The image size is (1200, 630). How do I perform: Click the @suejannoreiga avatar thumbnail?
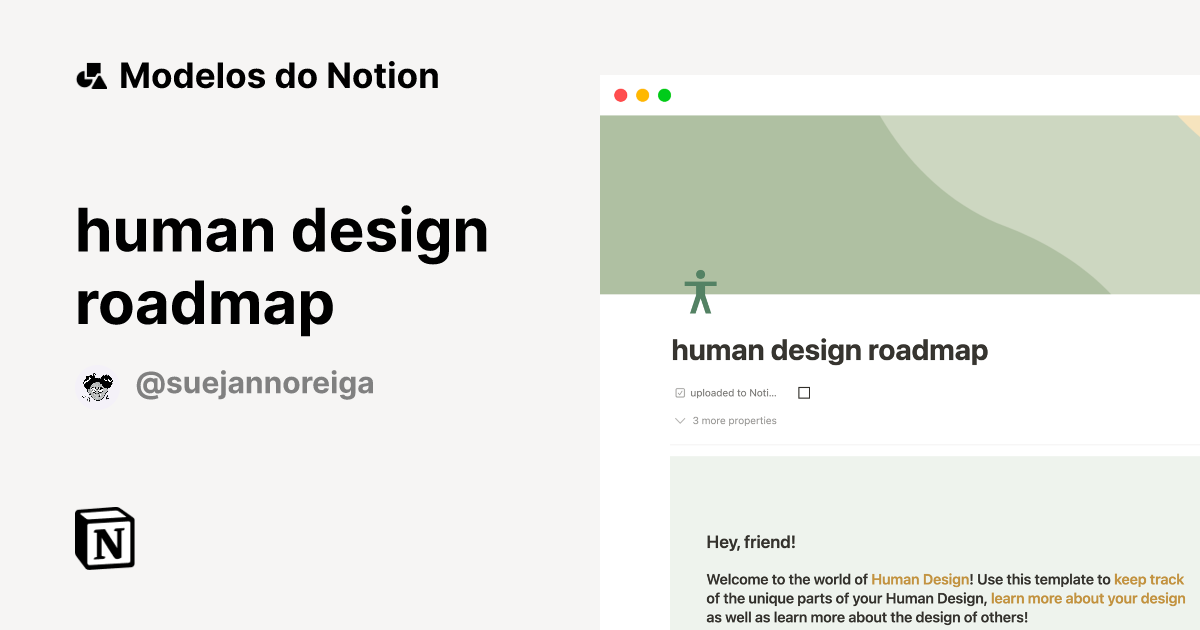[x=97, y=383]
